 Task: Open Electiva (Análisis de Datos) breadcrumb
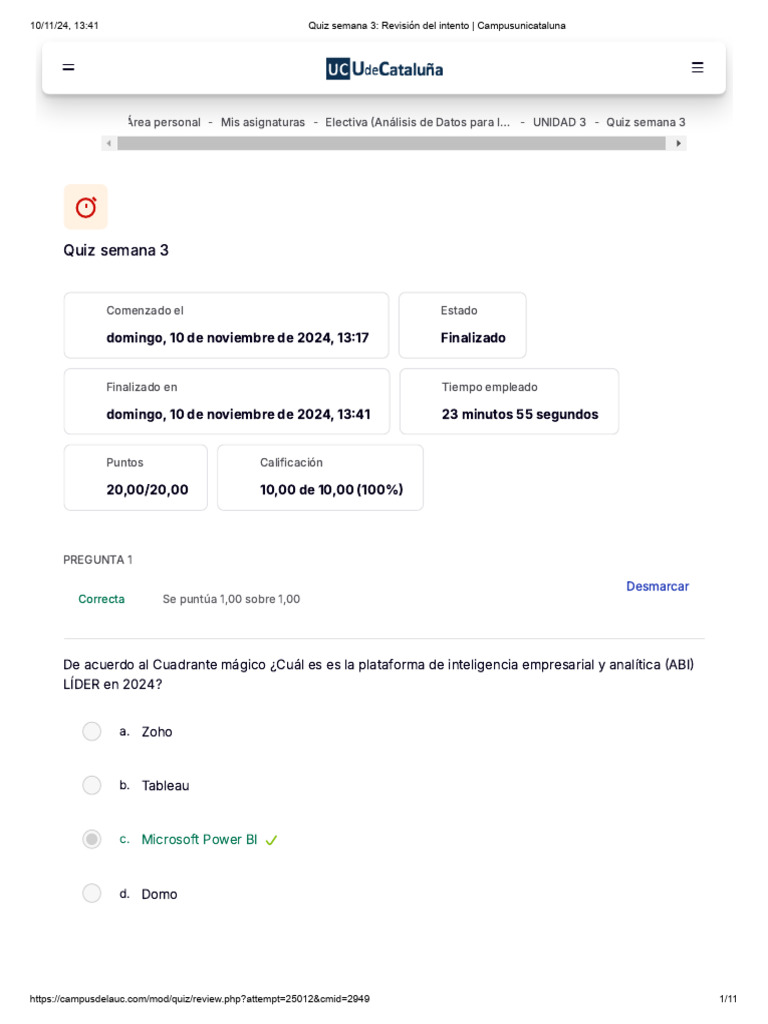[x=417, y=122]
